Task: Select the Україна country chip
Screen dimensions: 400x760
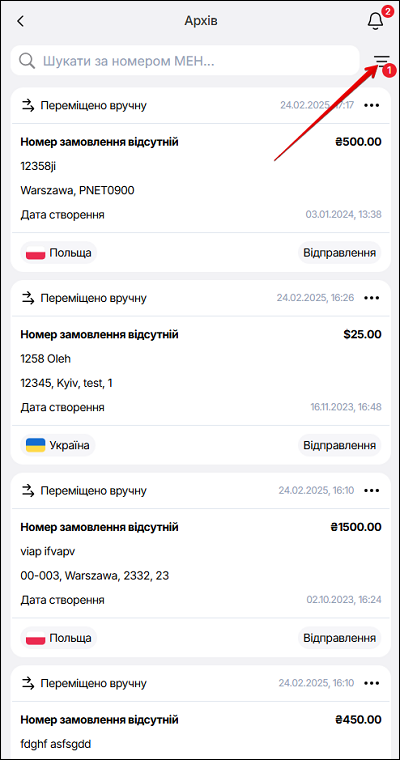Action: tap(58, 445)
